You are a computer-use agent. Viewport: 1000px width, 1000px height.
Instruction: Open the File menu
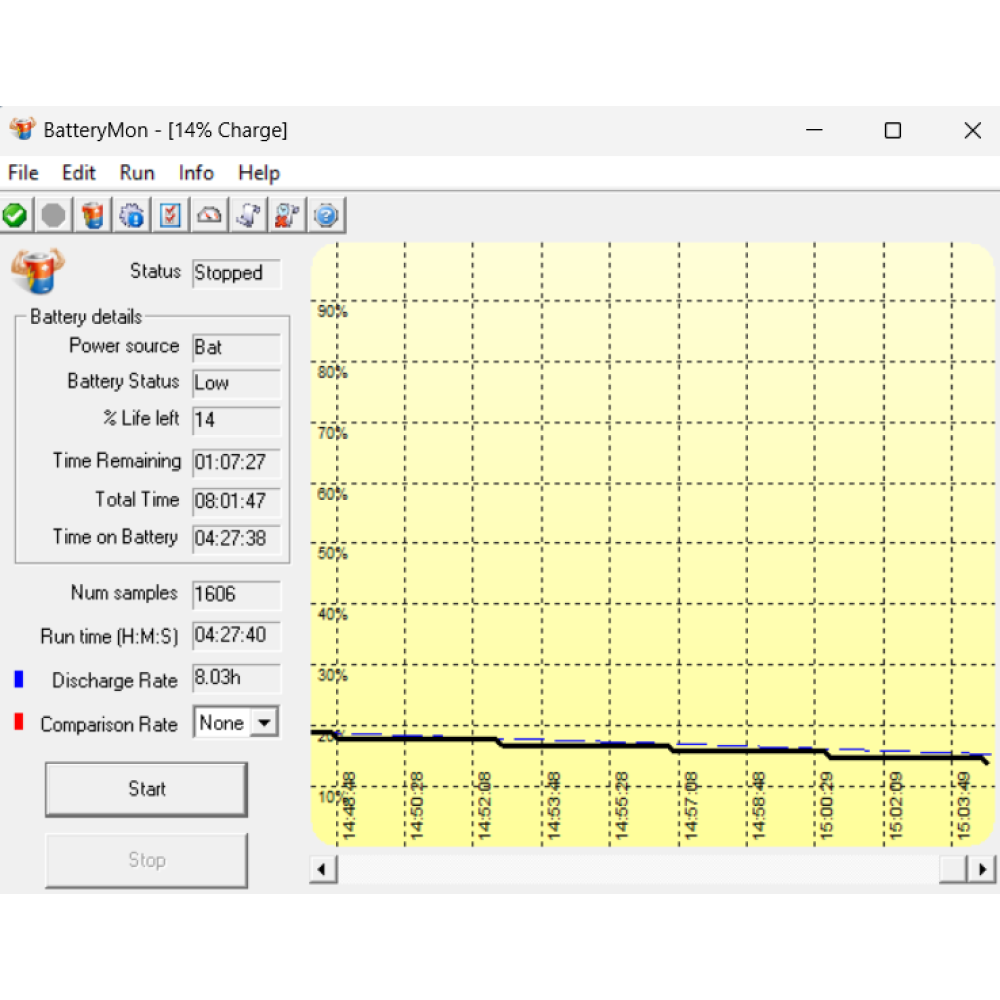23,173
